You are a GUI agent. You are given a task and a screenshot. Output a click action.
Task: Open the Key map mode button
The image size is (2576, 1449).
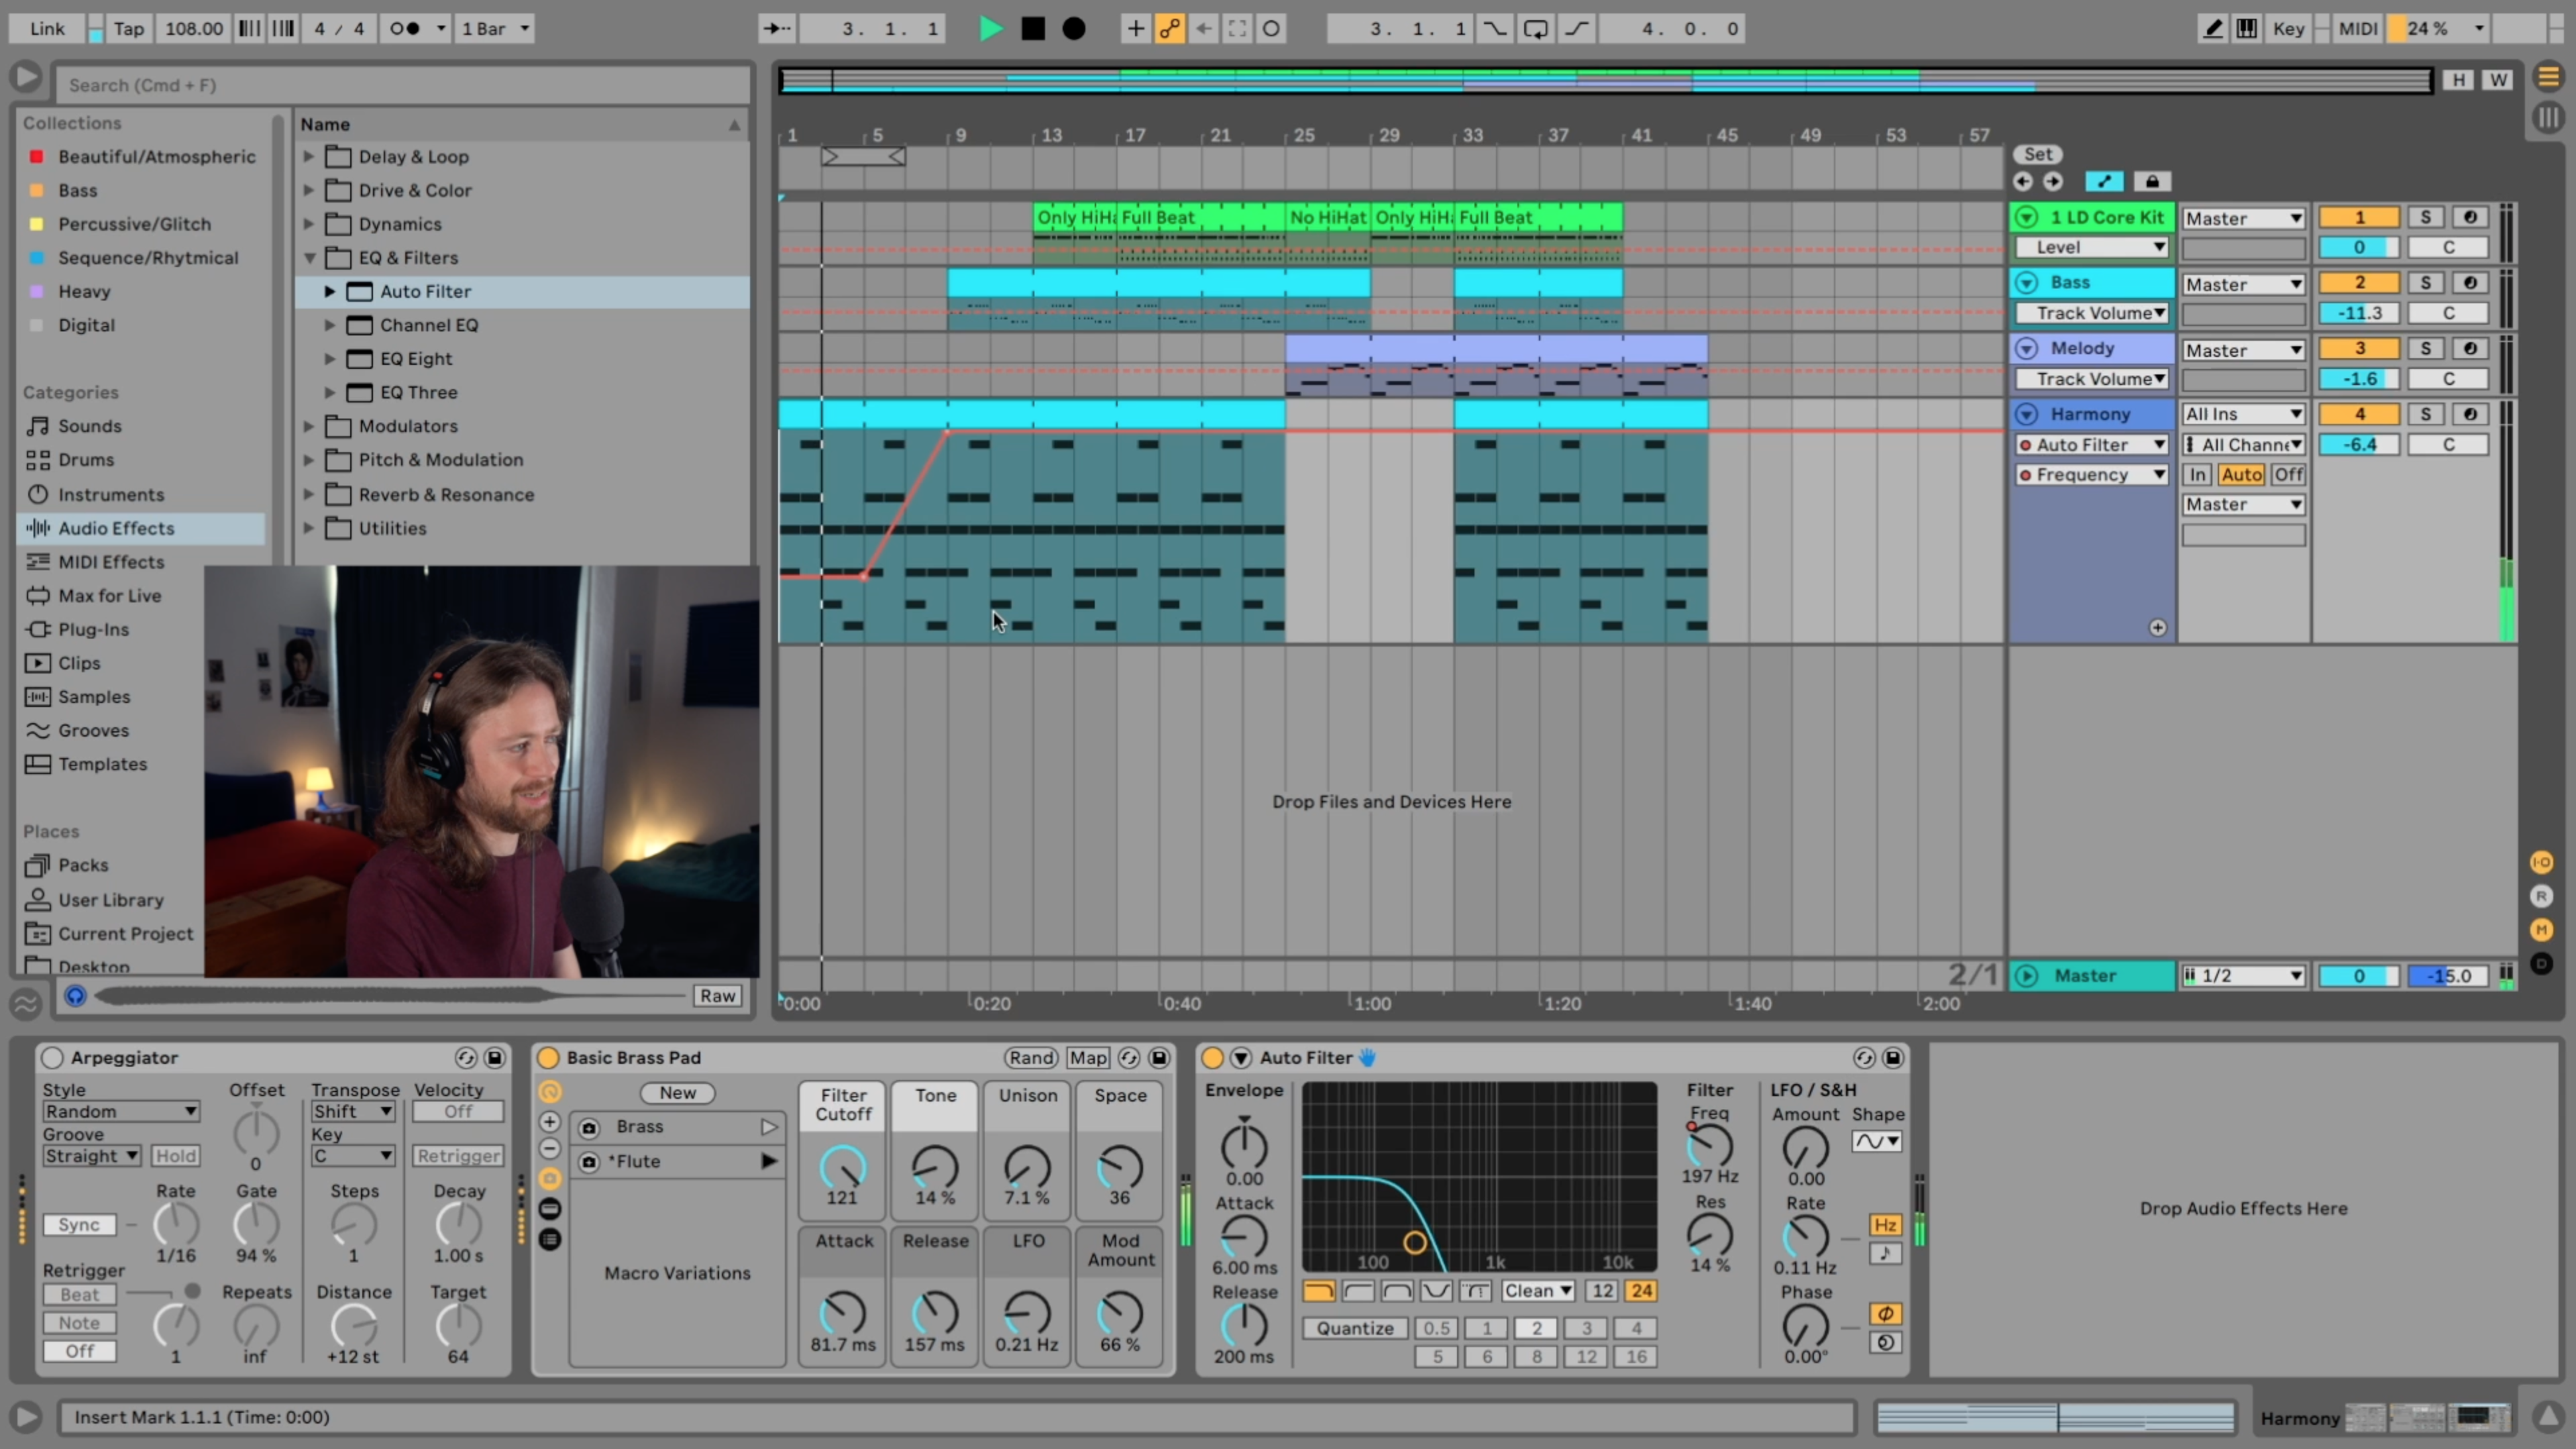[2288, 28]
